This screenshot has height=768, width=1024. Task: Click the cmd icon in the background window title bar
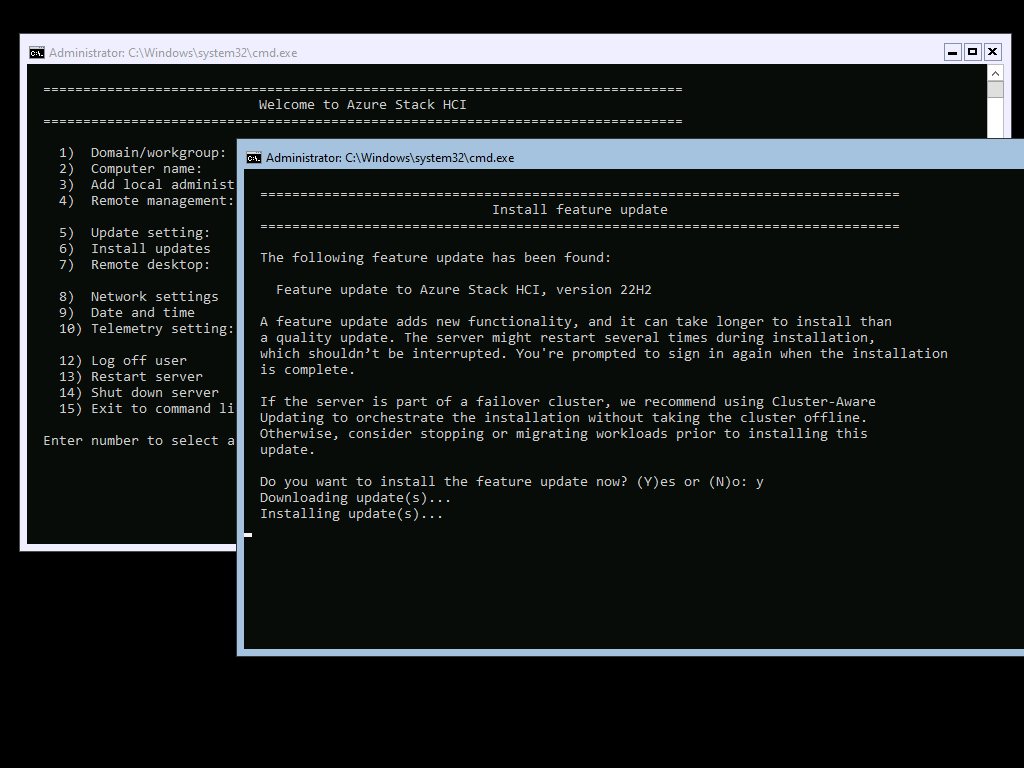pos(37,53)
